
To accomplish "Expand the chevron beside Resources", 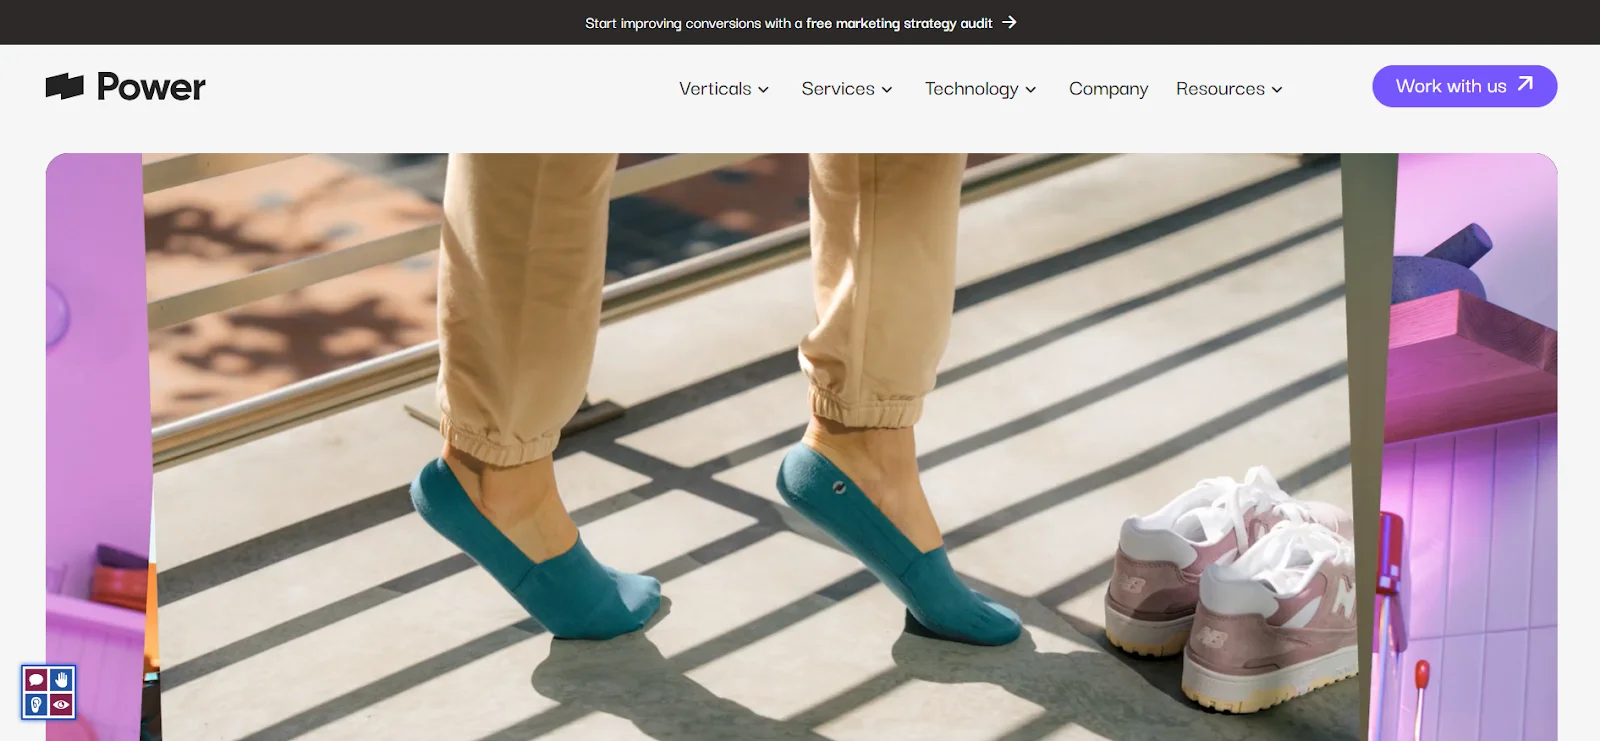I will (1277, 90).
